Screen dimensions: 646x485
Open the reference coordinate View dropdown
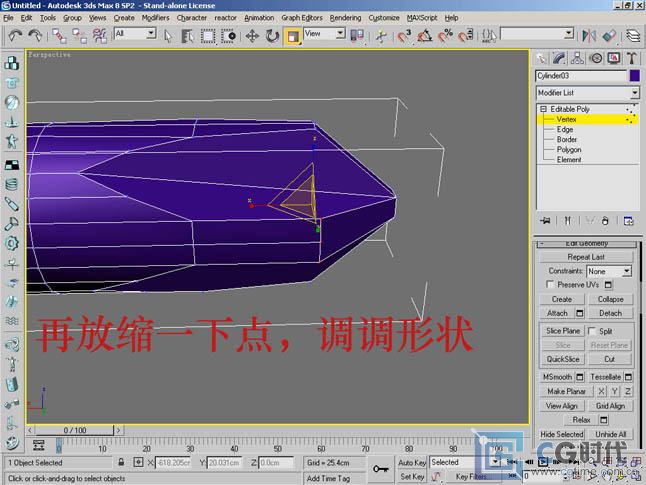[x=340, y=33]
